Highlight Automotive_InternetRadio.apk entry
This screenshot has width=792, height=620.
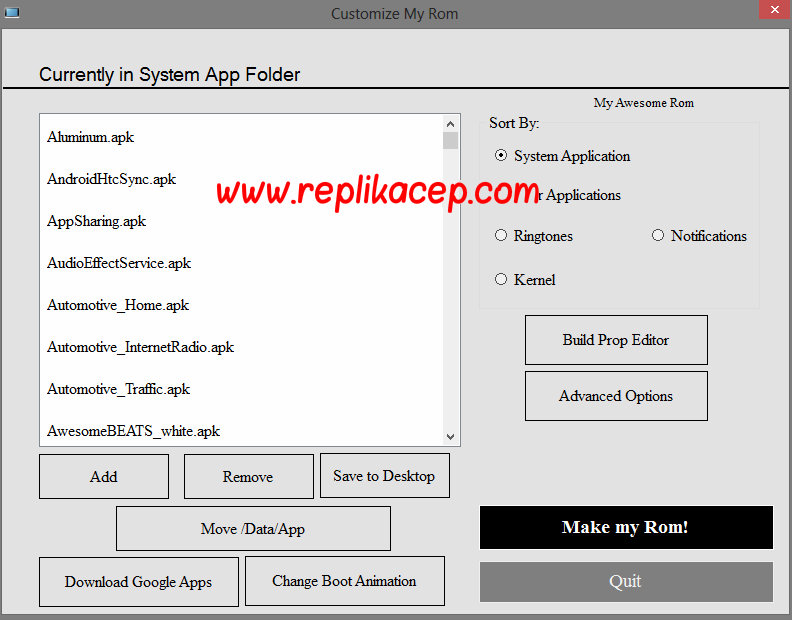pyautogui.click(x=140, y=347)
